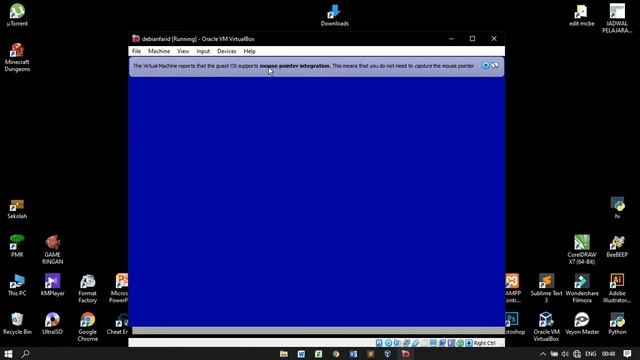Click the keyboard capture status icon
This screenshot has width=640, height=360.
(x=469, y=343)
